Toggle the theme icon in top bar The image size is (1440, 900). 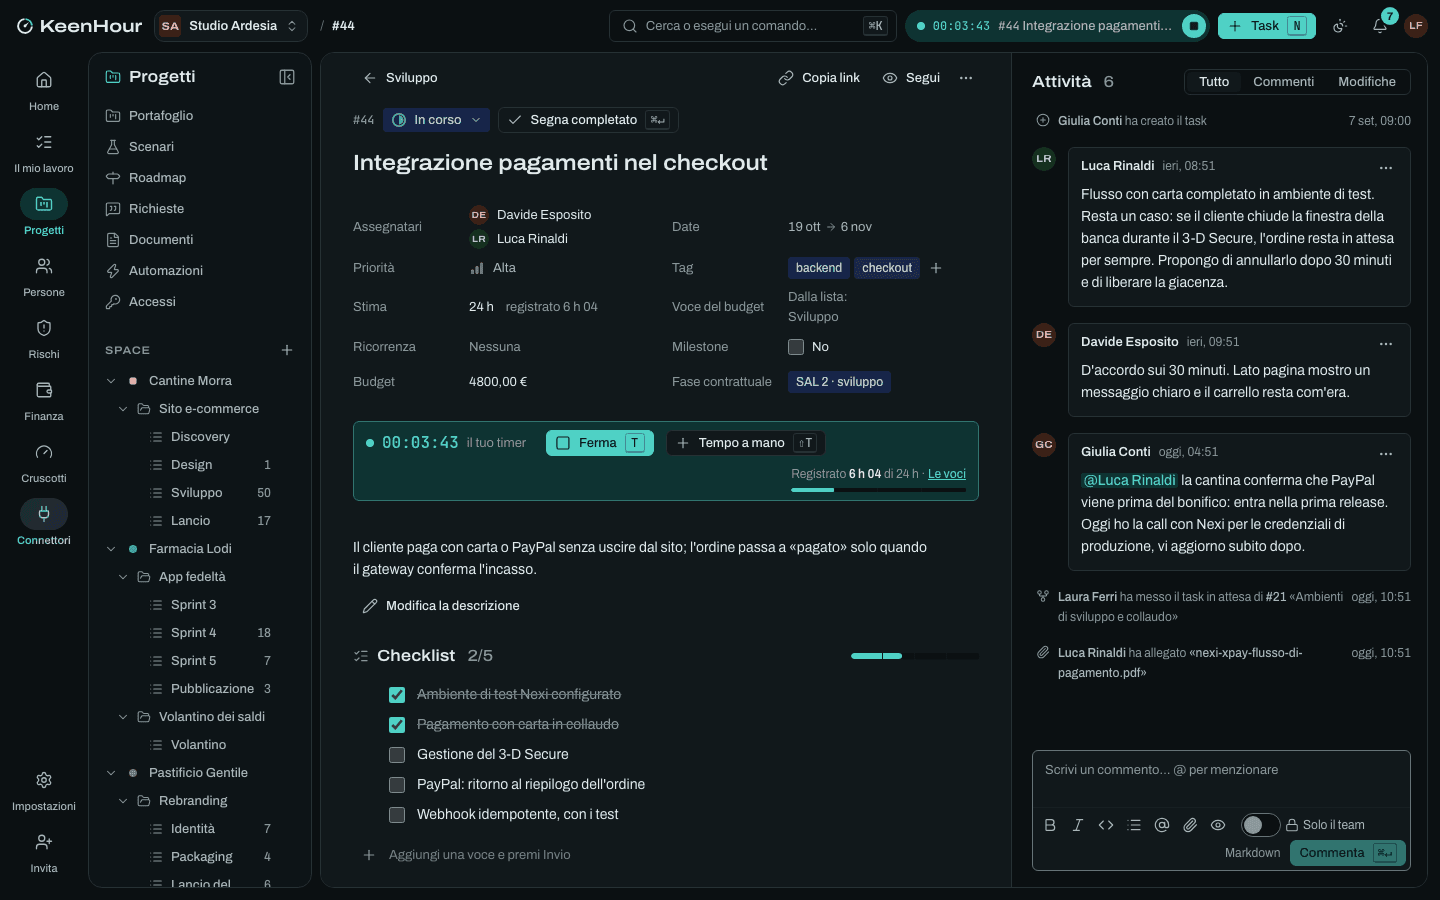point(1340,26)
